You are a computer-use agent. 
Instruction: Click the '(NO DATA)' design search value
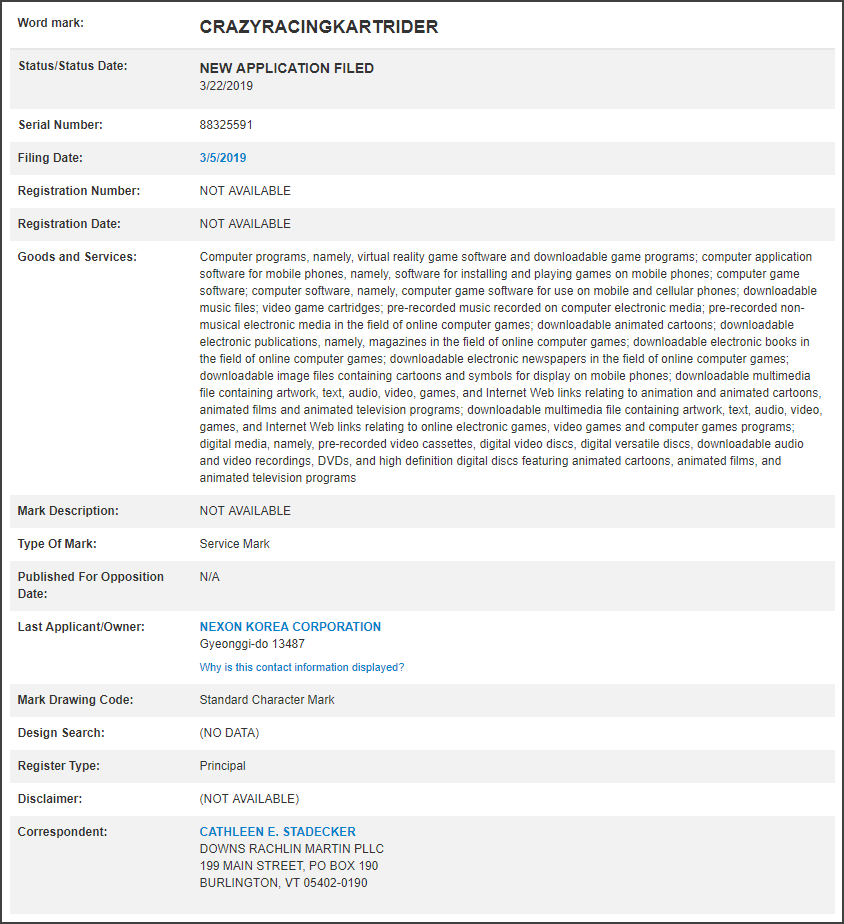229,733
